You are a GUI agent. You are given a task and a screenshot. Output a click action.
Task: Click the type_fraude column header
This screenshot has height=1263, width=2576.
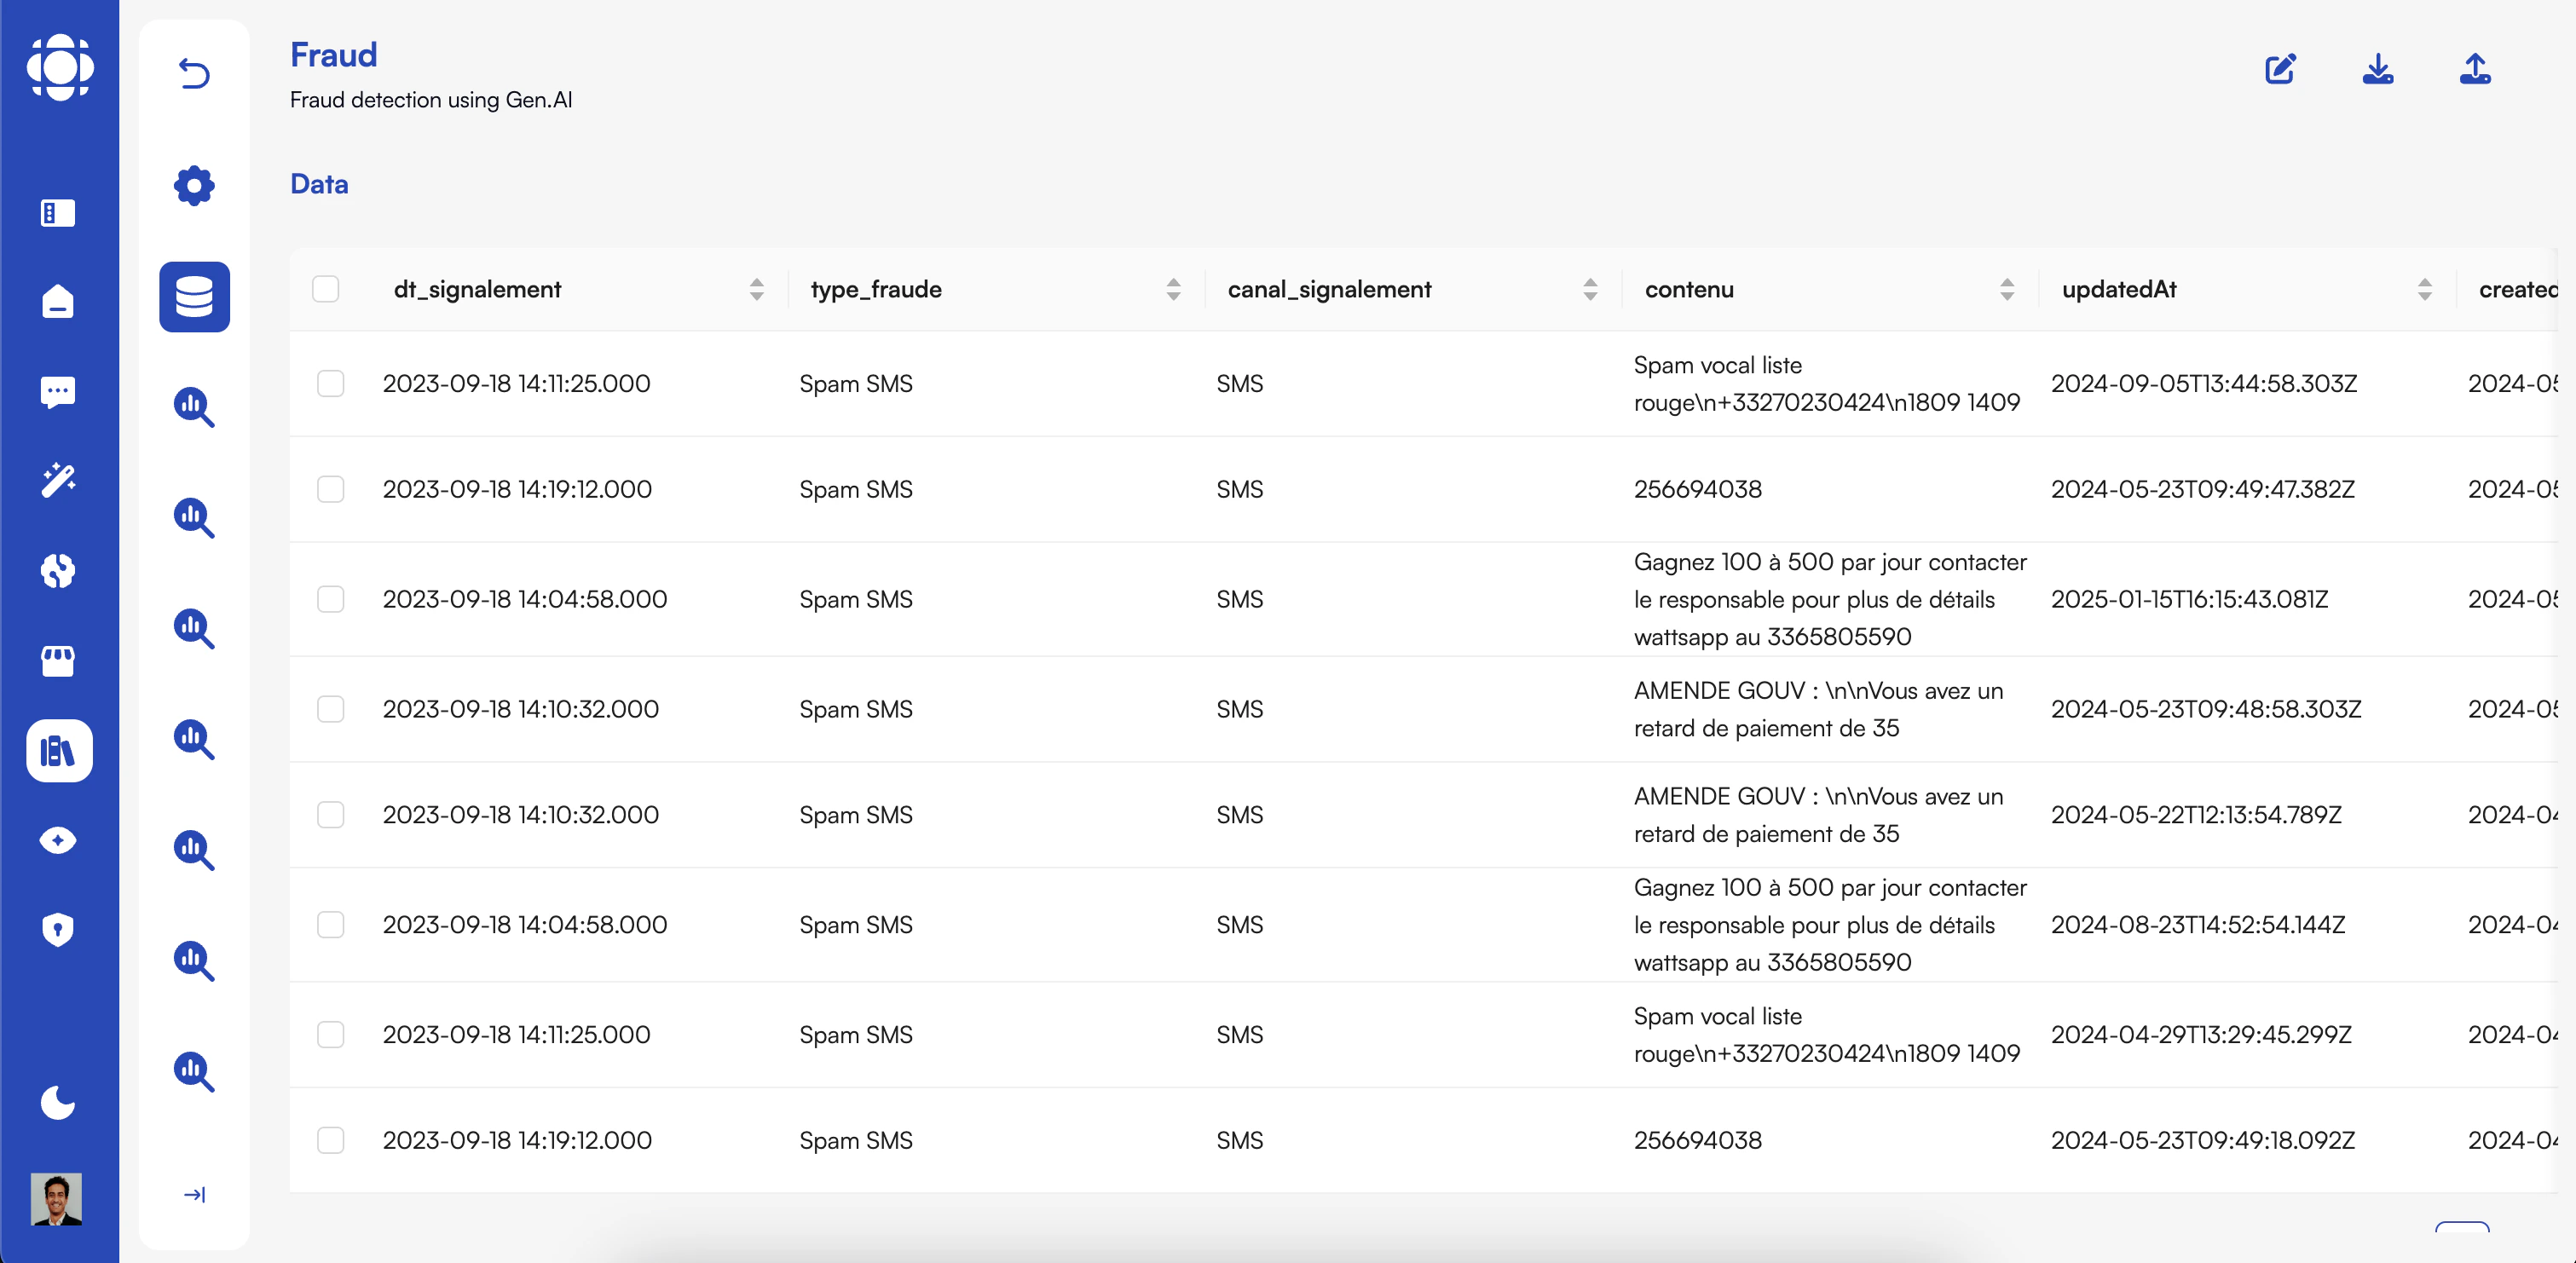pyautogui.click(x=876, y=290)
